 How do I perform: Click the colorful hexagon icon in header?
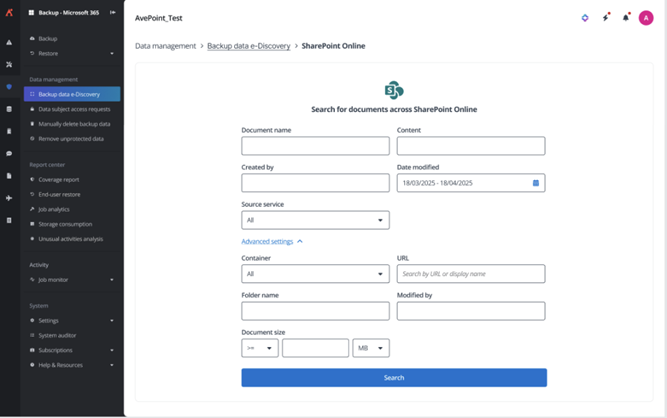[x=585, y=18]
